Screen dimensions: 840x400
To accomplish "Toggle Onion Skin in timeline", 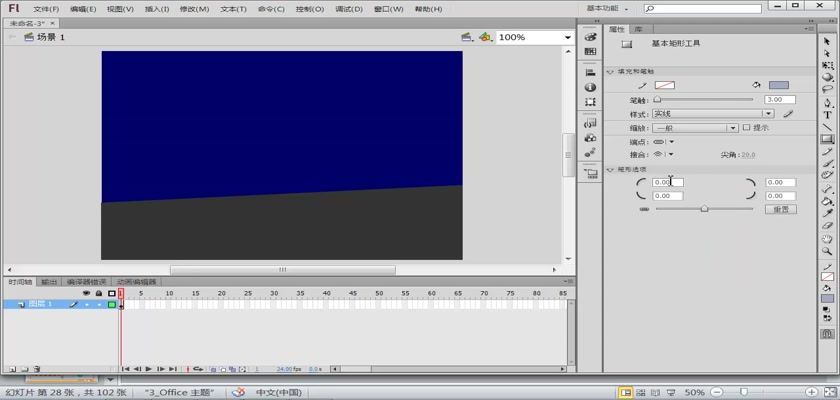I will [213, 369].
